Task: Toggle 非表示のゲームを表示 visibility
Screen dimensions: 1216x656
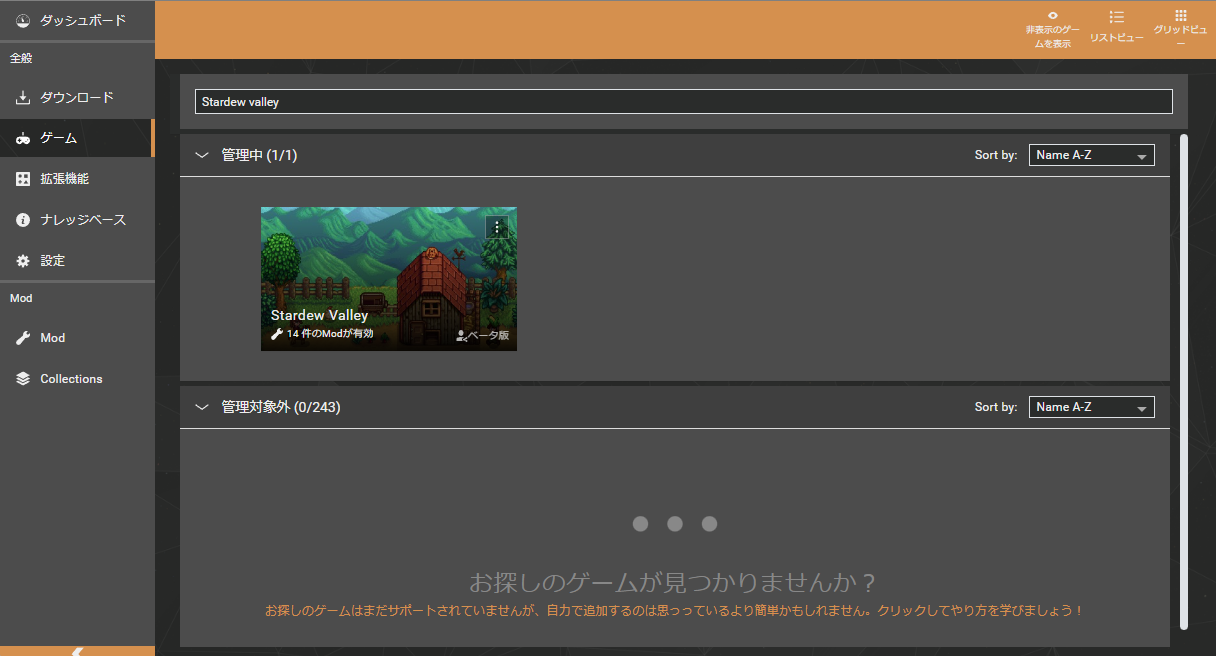Action: pyautogui.click(x=1051, y=29)
